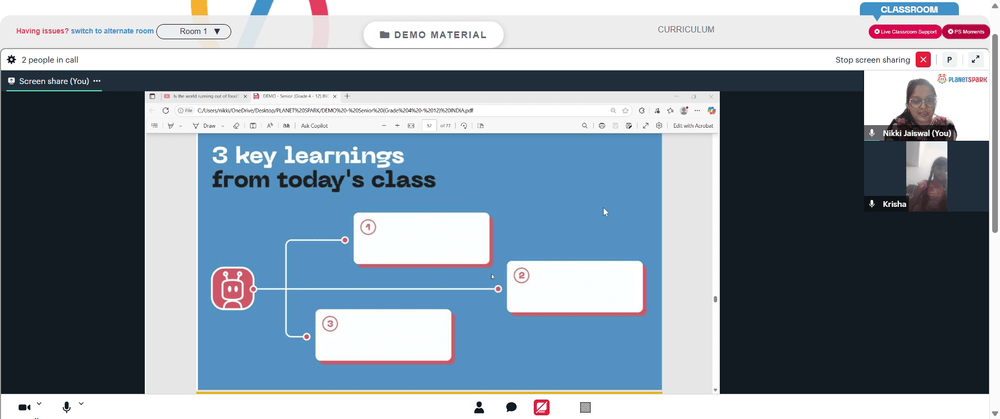Screen dimensions: 1000x419
Task: Click switch to alternate room link
Action: tap(112, 31)
